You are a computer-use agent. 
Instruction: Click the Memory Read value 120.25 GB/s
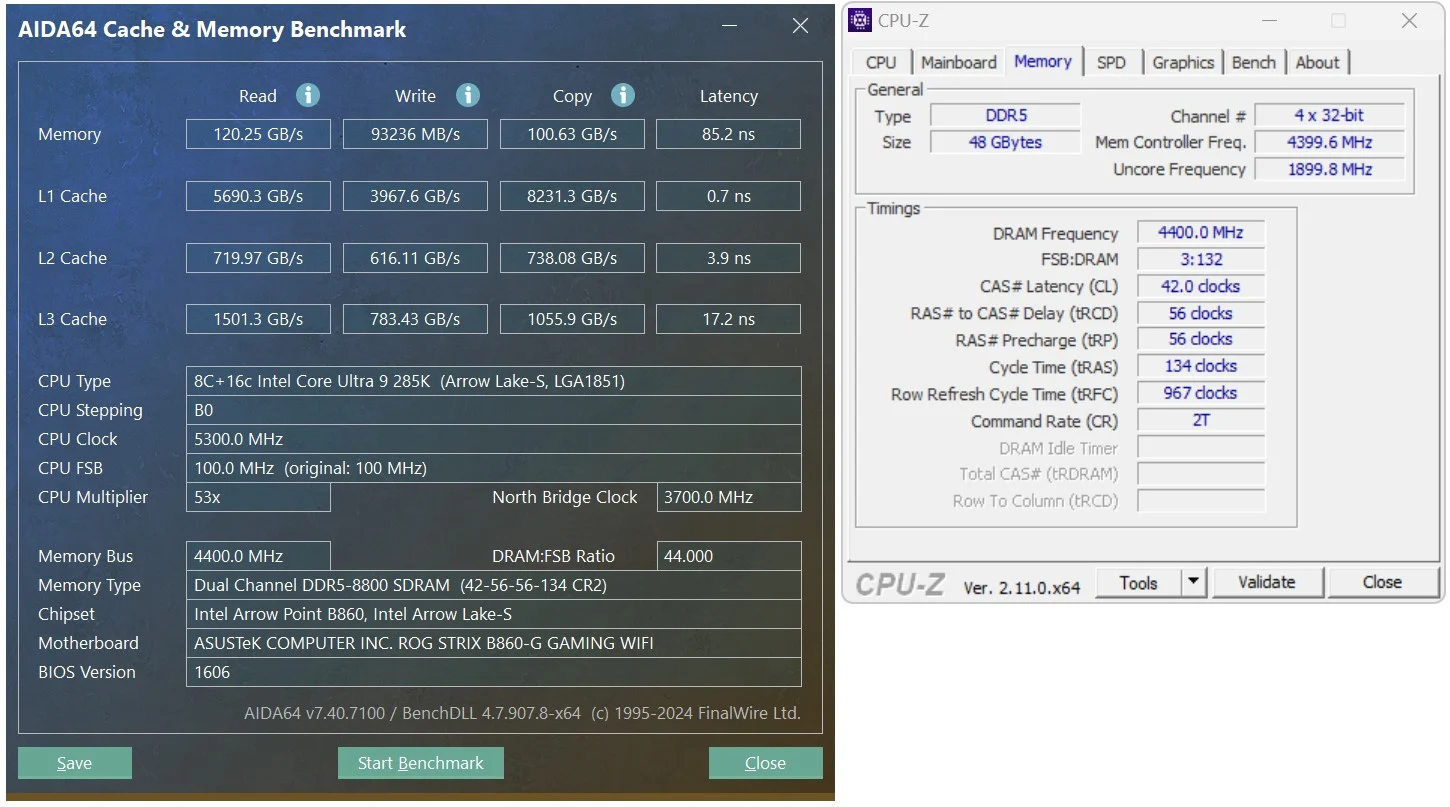point(258,134)
